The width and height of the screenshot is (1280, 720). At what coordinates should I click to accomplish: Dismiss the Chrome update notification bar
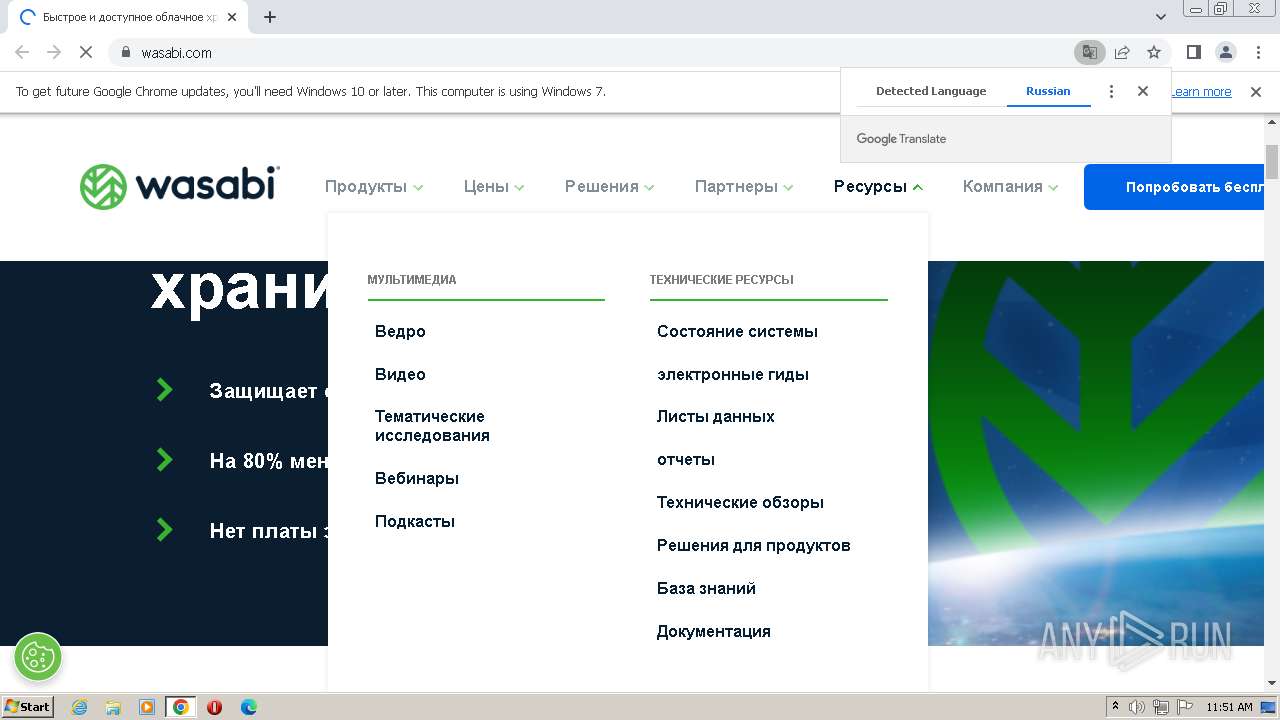click(1256, 91)
